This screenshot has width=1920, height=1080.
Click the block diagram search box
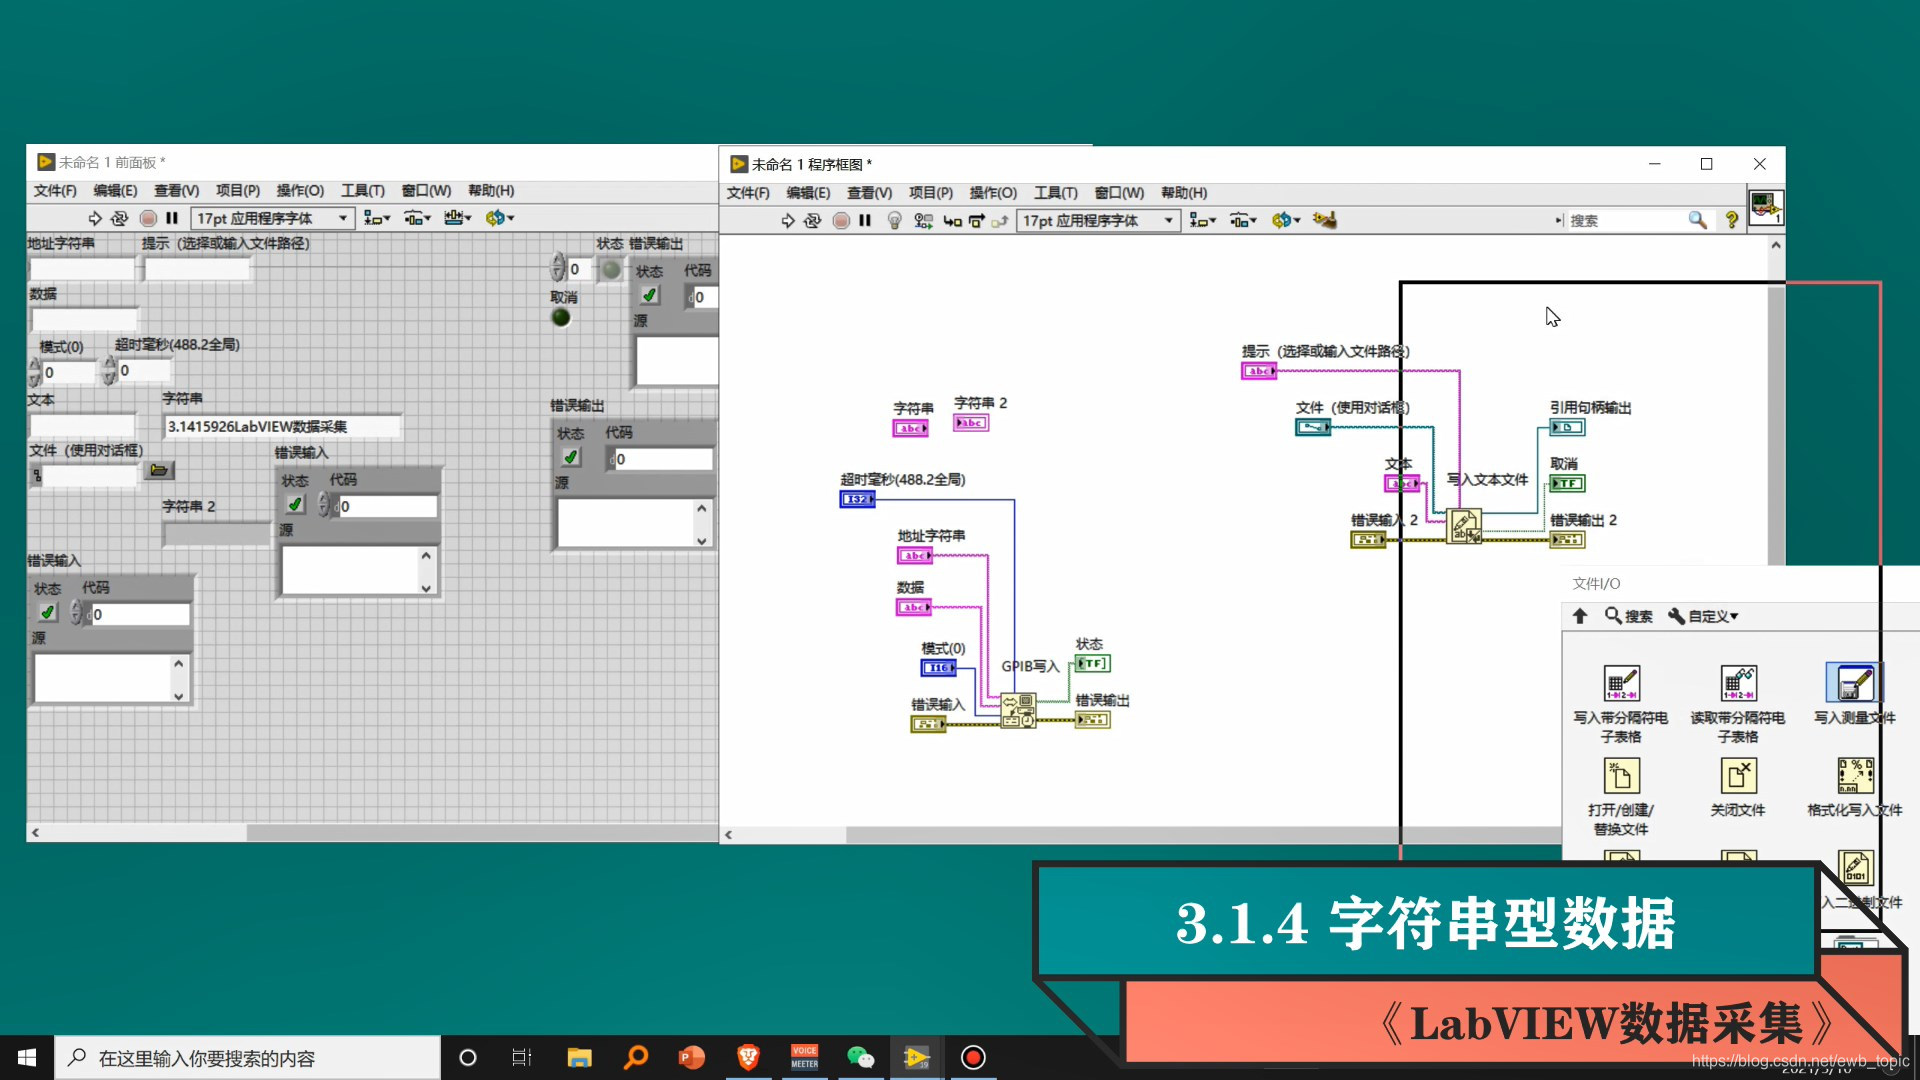pyautogui.click(x=1624, y=220)
